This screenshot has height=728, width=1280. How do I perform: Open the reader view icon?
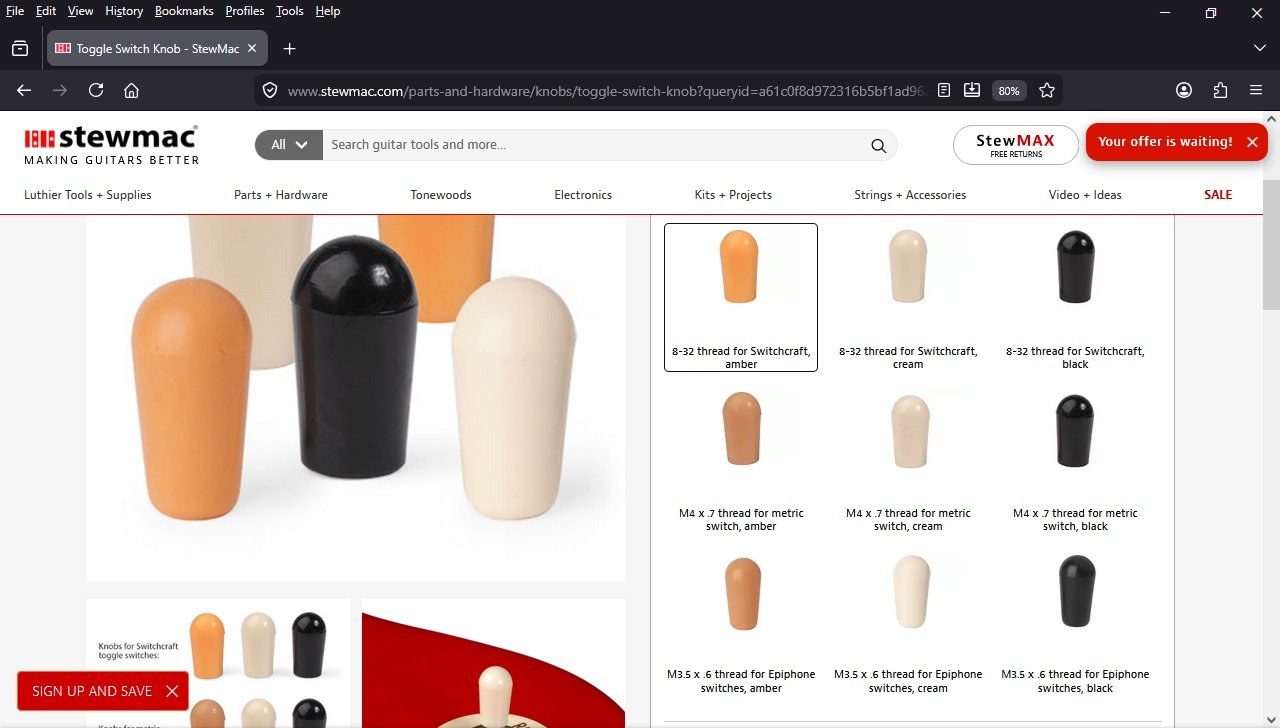click(x=943, y=90)
